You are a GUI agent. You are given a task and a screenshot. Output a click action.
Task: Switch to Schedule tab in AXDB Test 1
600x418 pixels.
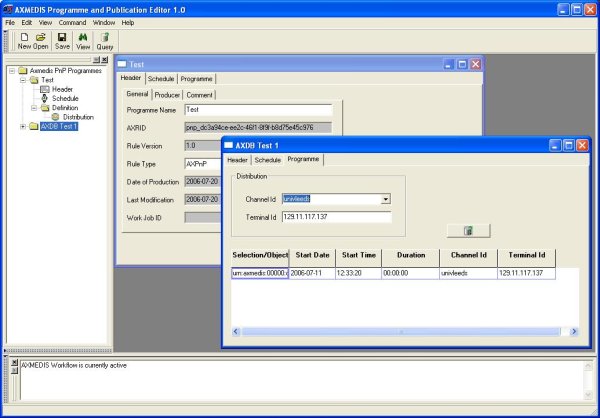[267, 160]
